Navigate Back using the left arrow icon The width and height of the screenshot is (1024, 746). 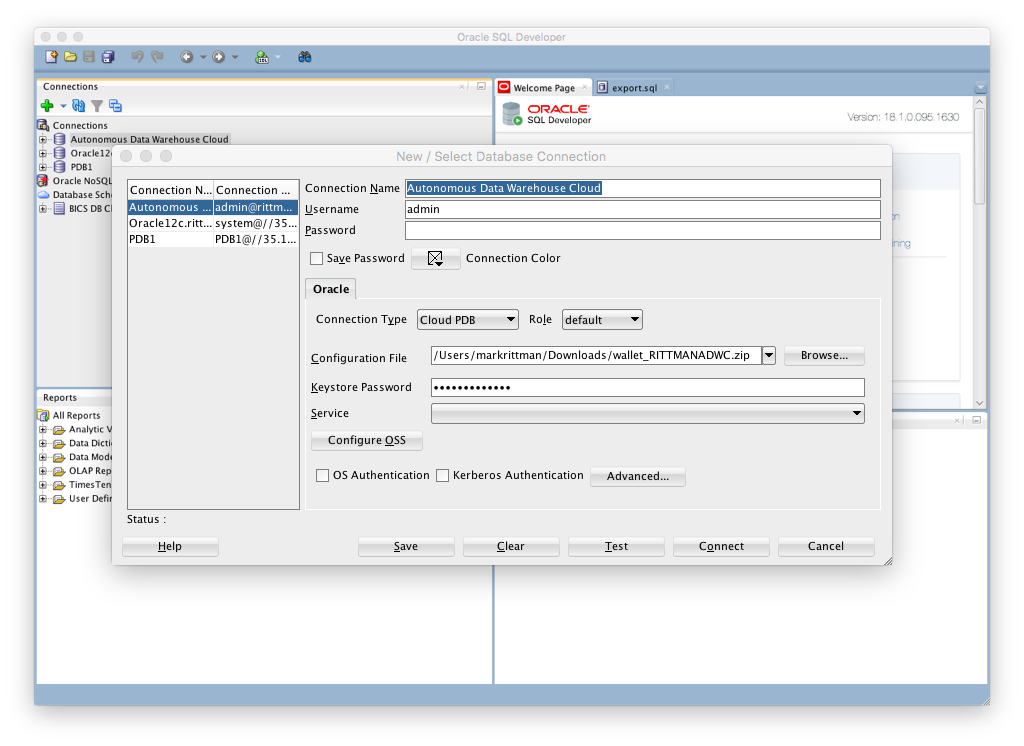point(187,57)
